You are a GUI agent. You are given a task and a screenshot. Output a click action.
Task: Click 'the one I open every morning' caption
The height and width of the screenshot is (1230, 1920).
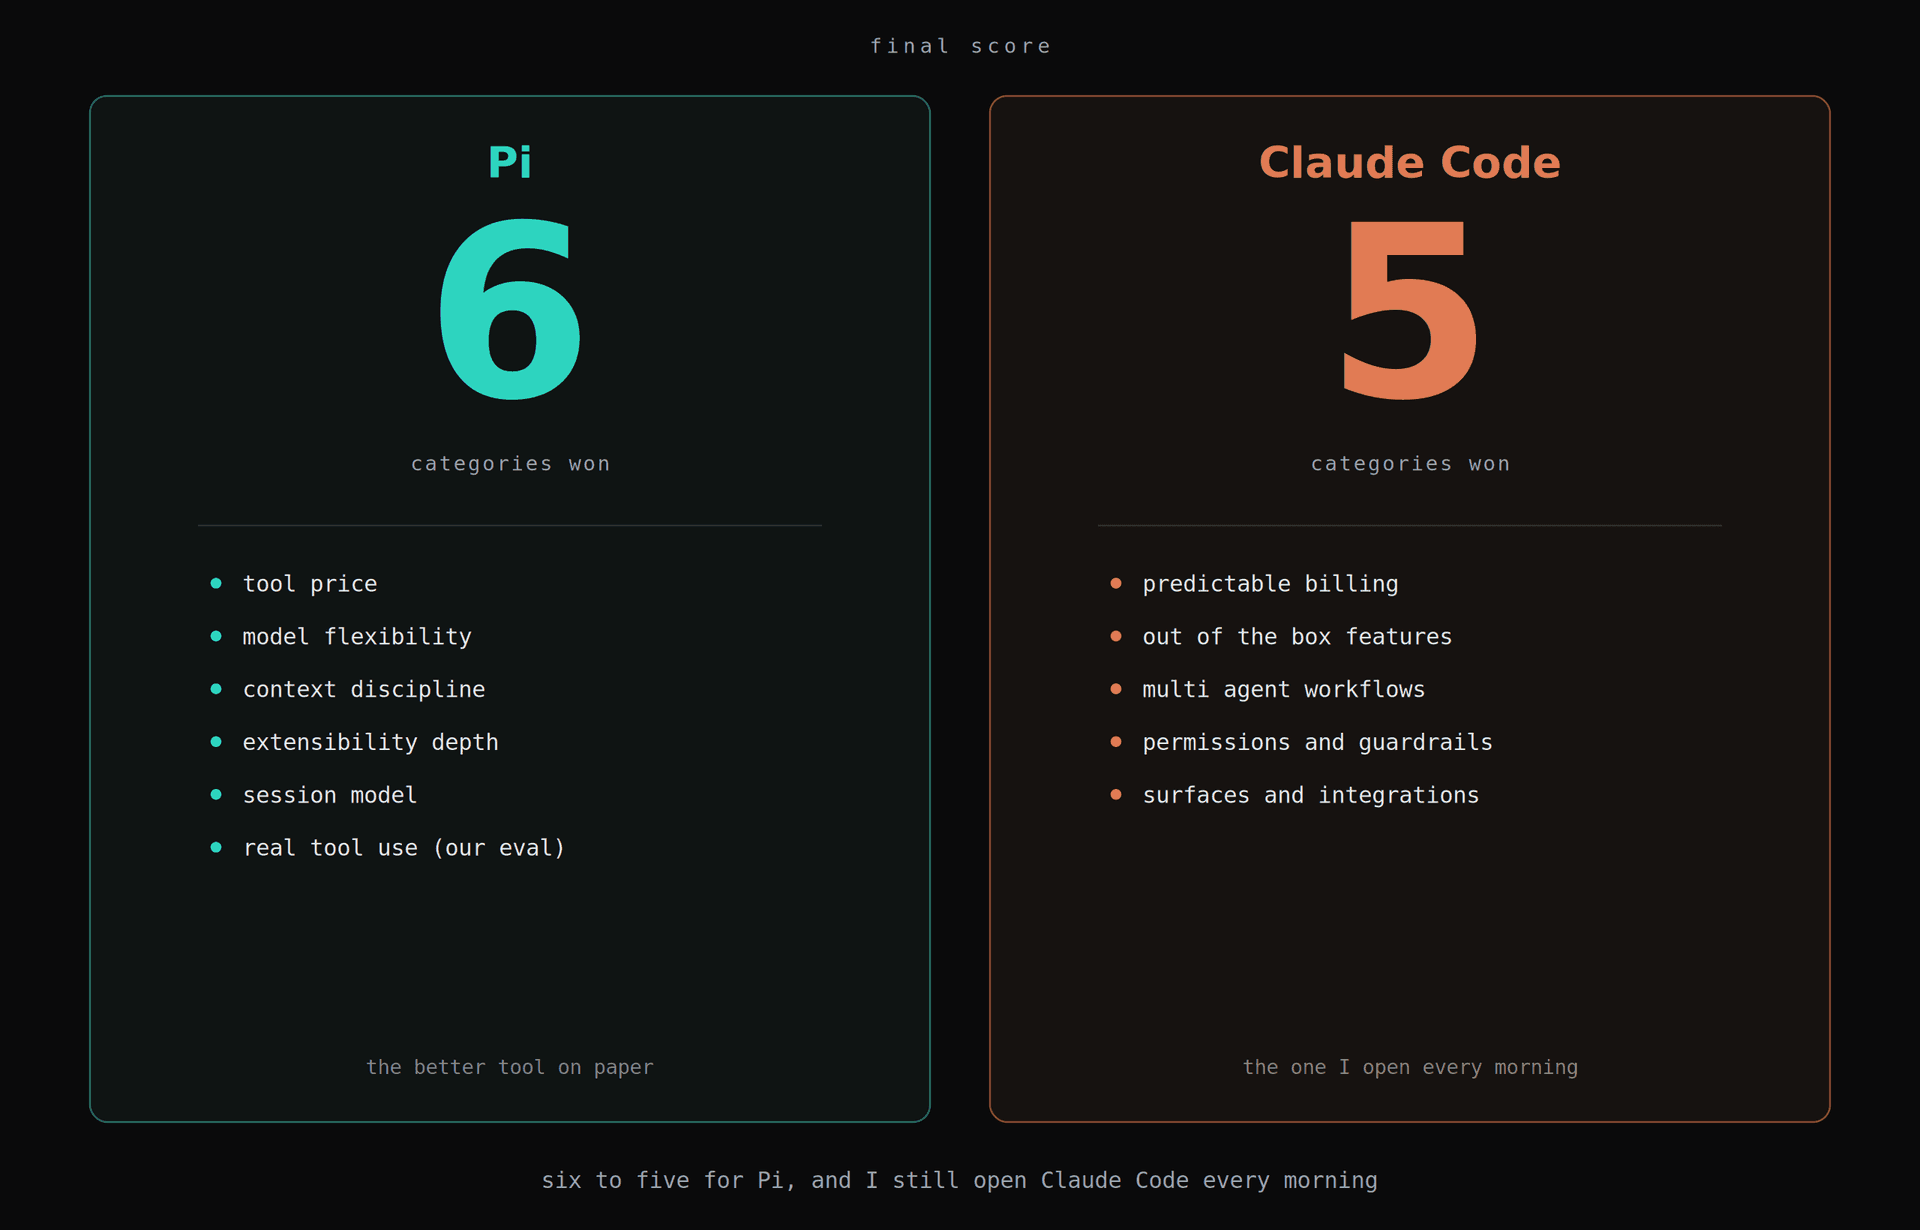click(x=1410, y=1068)
